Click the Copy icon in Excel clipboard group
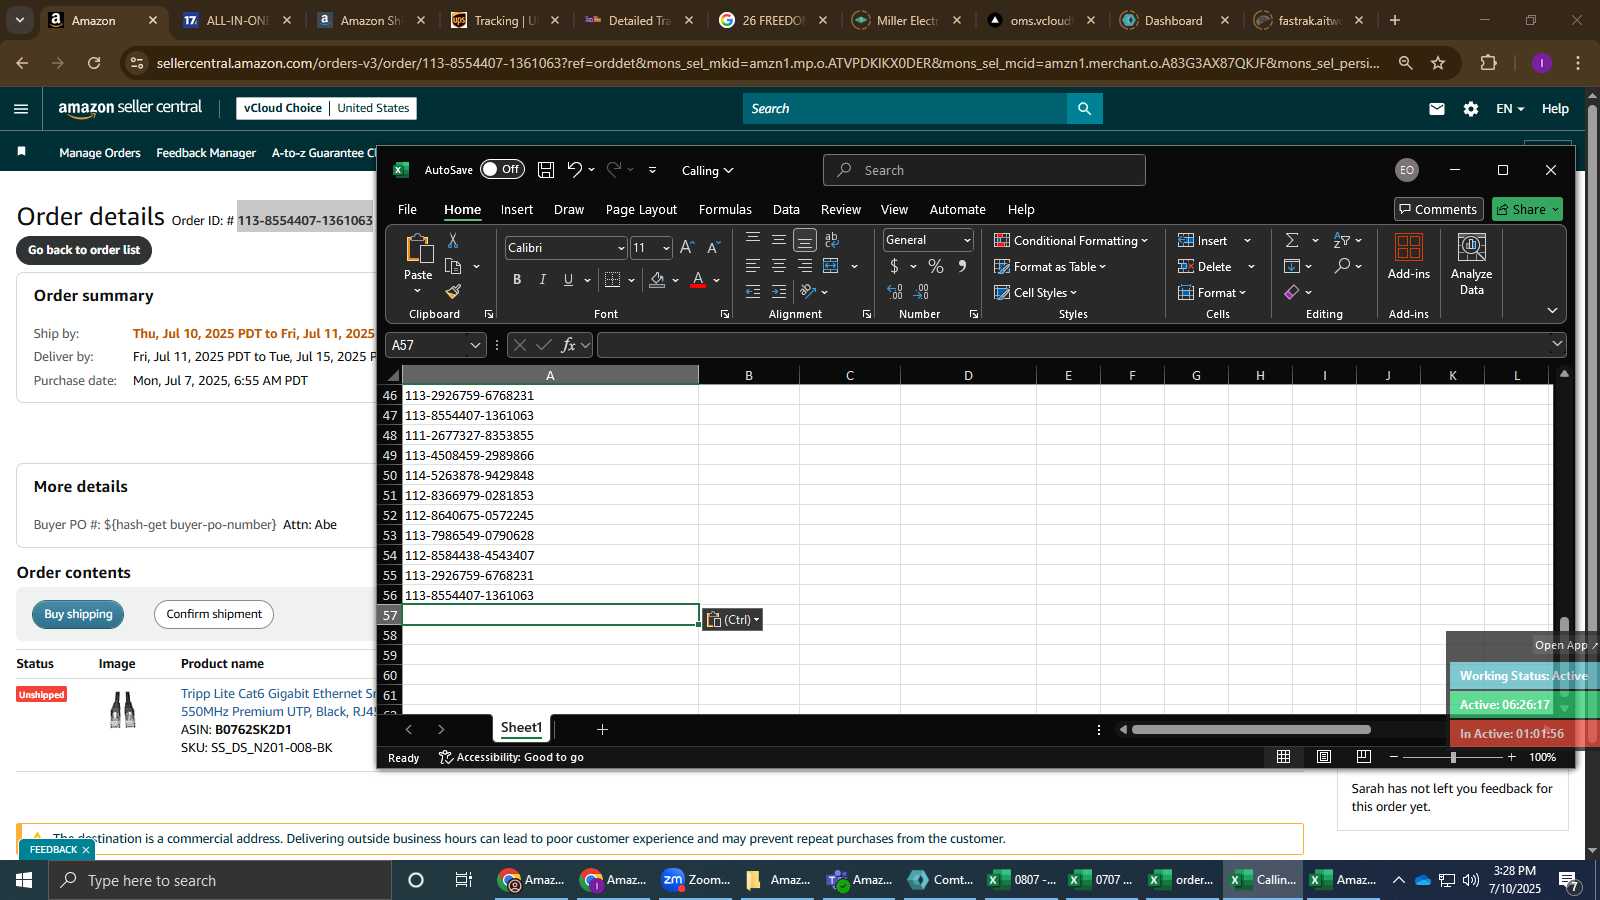This screenshot has width=1600, height=900. 453,266
